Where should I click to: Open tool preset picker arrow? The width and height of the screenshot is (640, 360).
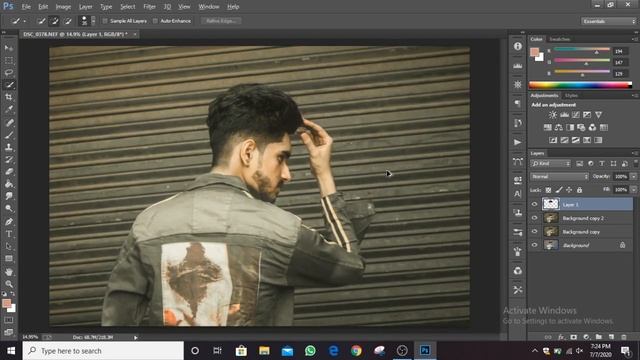coord(25,21)
